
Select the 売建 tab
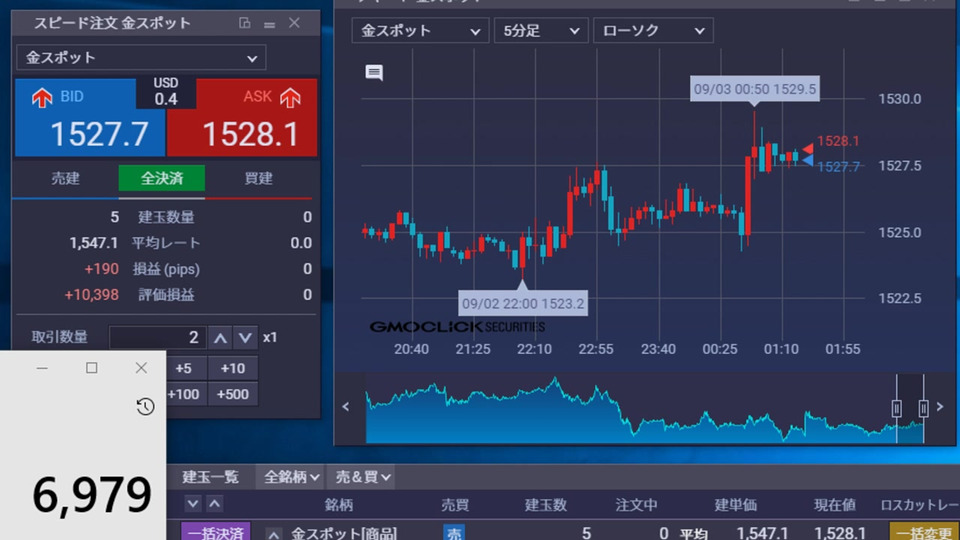[x=66, y=178]
